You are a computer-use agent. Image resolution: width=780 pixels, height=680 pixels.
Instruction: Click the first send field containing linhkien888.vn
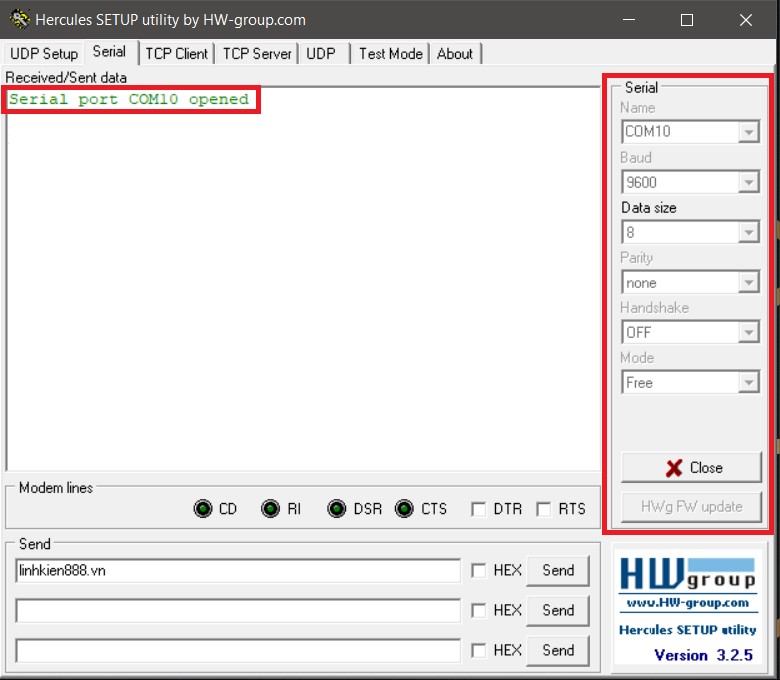[x=238, y=571]
